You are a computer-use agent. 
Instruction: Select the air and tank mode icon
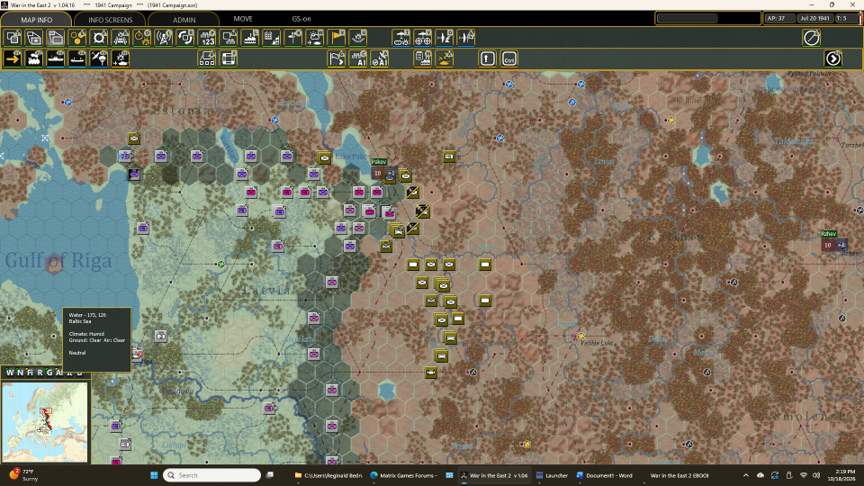click(x=121, y=58)
